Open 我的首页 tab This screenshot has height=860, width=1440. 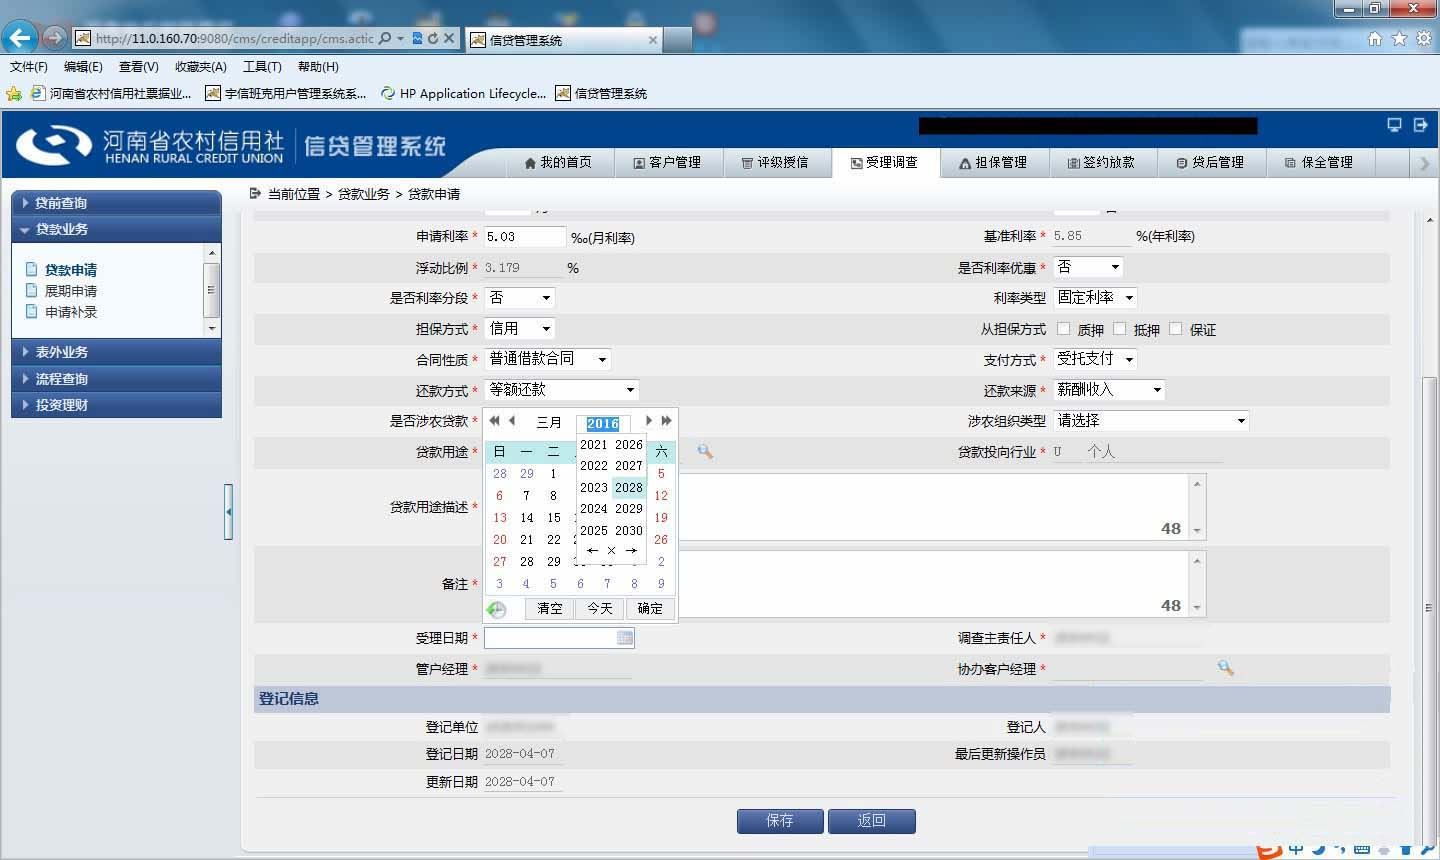(558, 162)
